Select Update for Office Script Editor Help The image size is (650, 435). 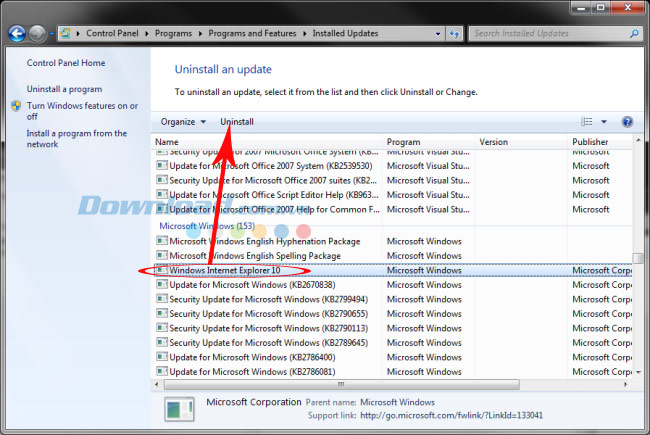[274, 195]
